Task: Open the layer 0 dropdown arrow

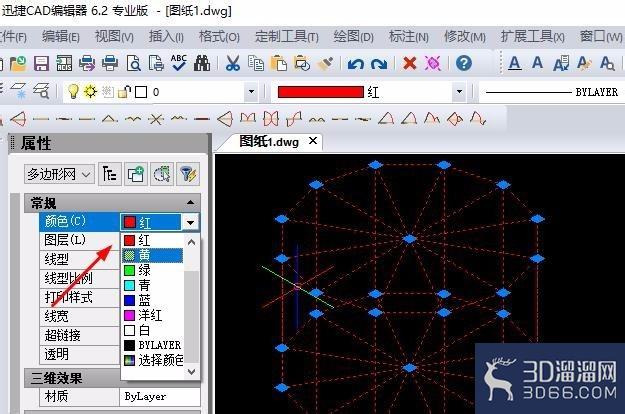Action: click(x=251, y=92)
